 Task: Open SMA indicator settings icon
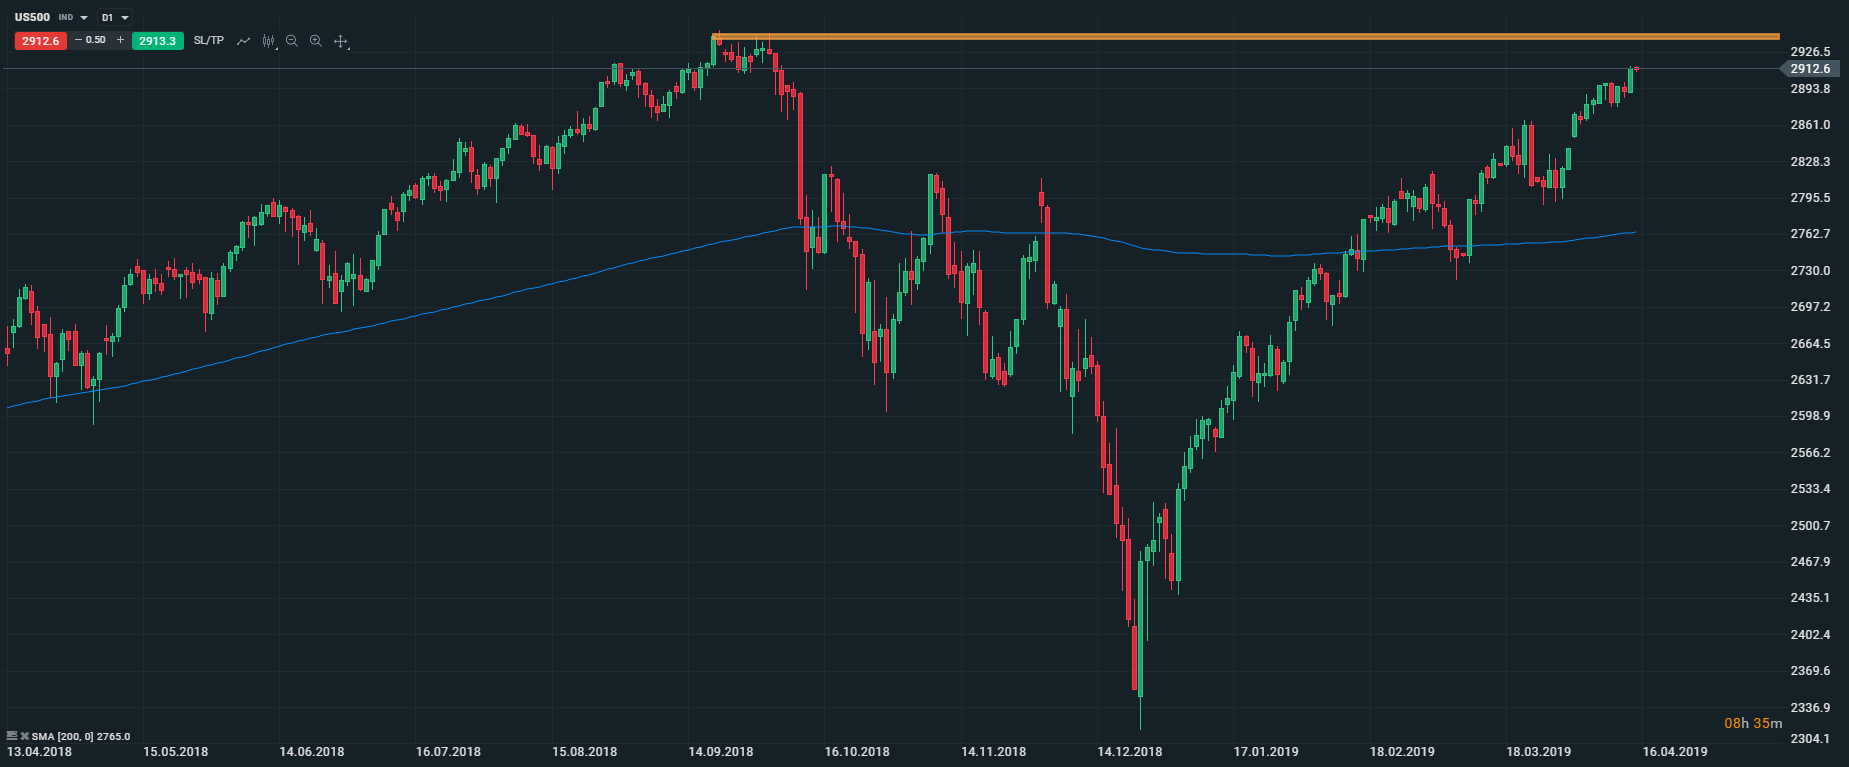[12, 736]
